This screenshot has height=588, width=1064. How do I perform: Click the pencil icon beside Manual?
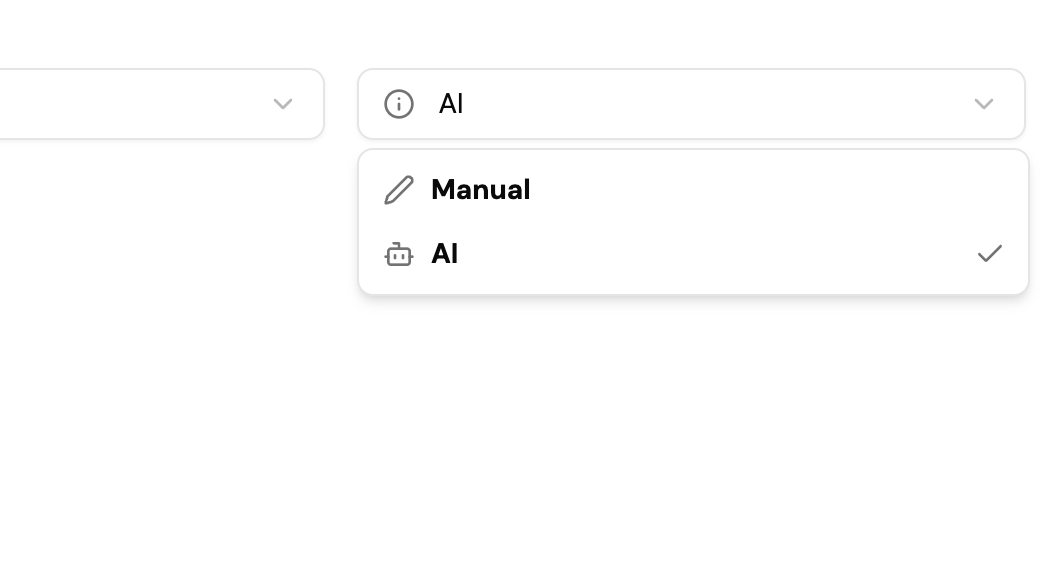click(x=399, y=190)
